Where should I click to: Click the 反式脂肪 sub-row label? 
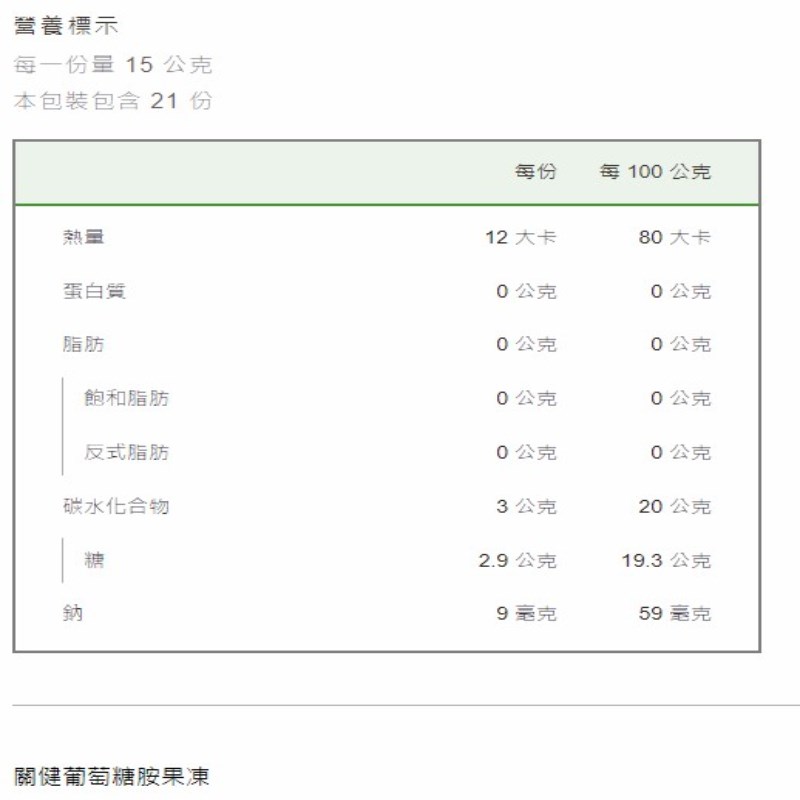tap(126, 453)
